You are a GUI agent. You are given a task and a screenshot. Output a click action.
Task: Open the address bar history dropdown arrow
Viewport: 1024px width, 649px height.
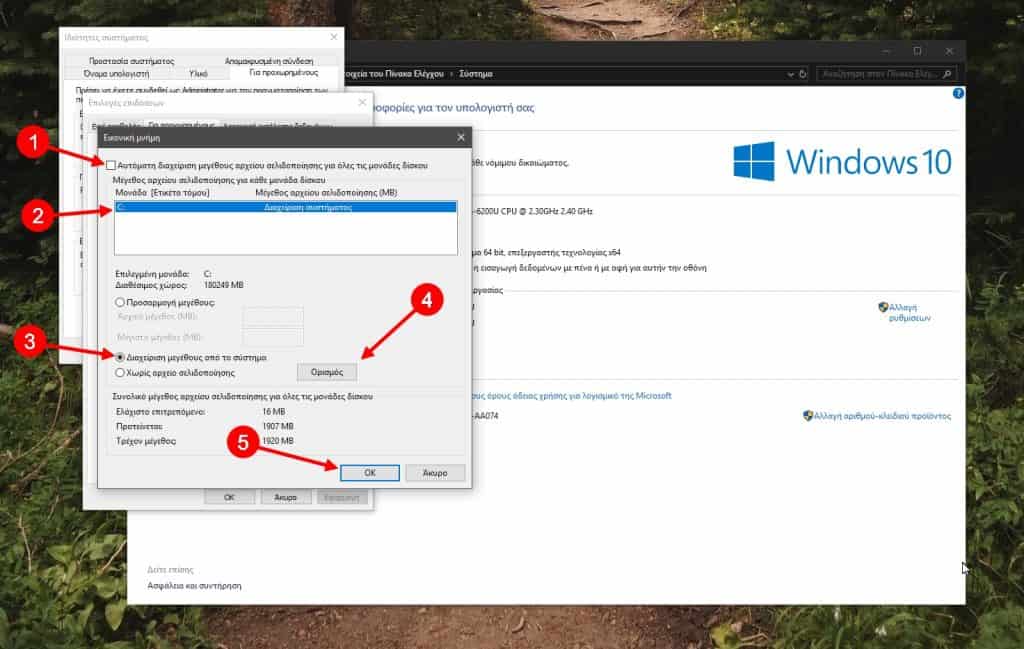click(x=789, y=74)
